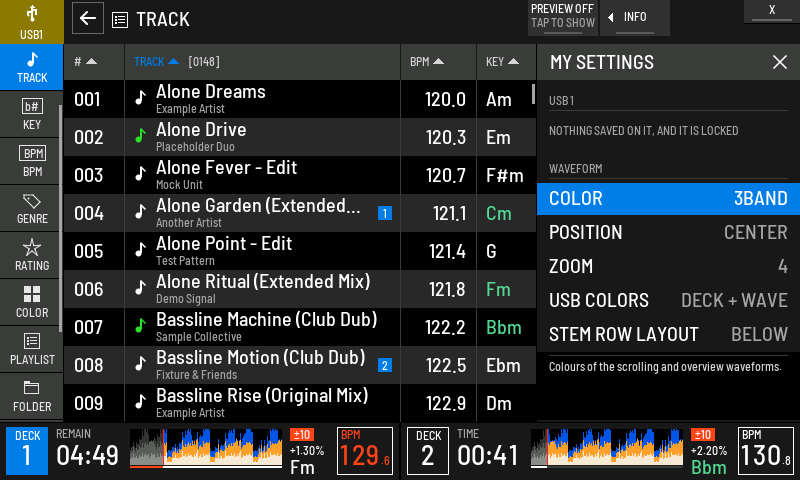Click Deck 1 ±10 tempo range badge

coord(302,435)
